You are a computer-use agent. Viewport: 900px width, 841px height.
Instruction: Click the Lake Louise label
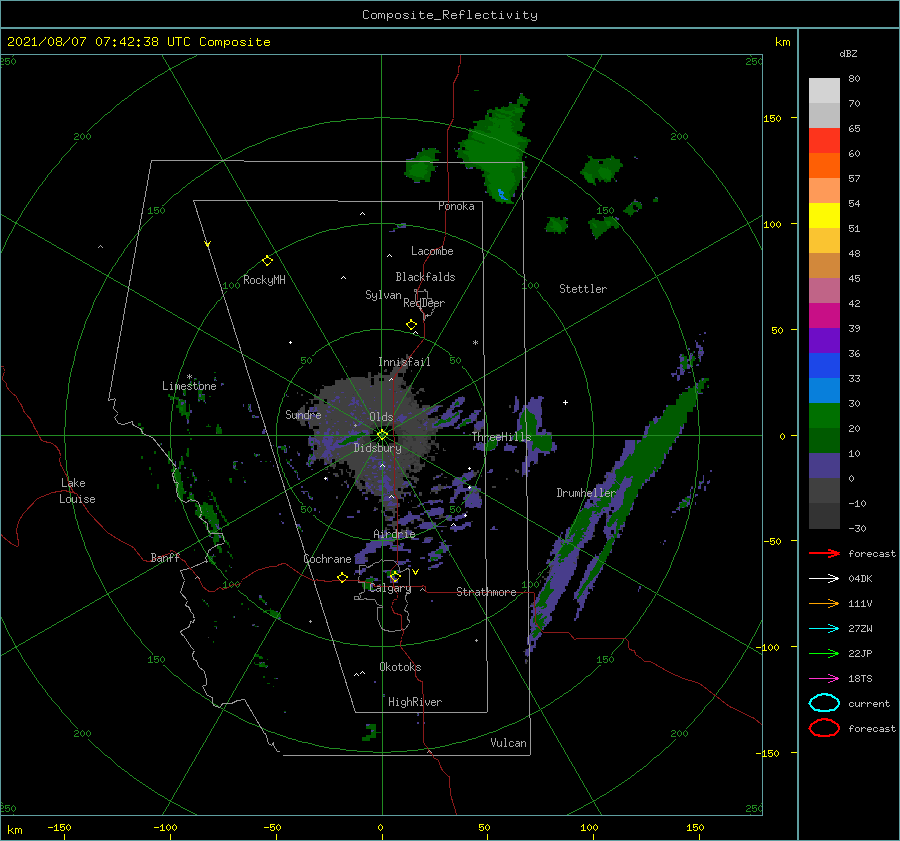[77, 491]
